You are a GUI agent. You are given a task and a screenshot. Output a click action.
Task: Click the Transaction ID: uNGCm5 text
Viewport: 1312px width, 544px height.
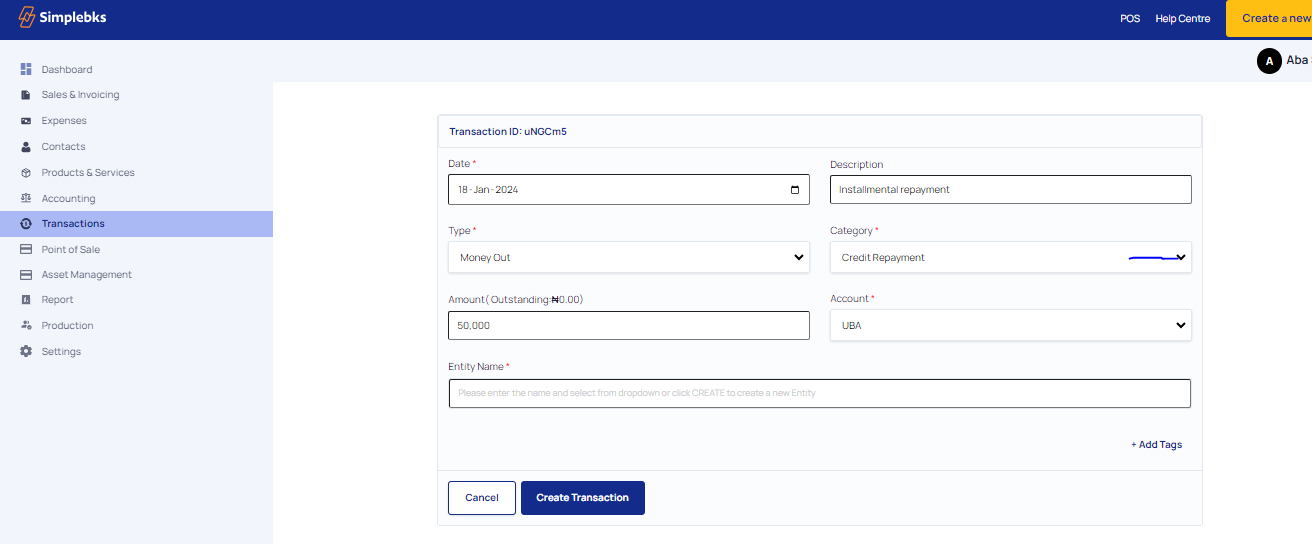coord(508,131)
